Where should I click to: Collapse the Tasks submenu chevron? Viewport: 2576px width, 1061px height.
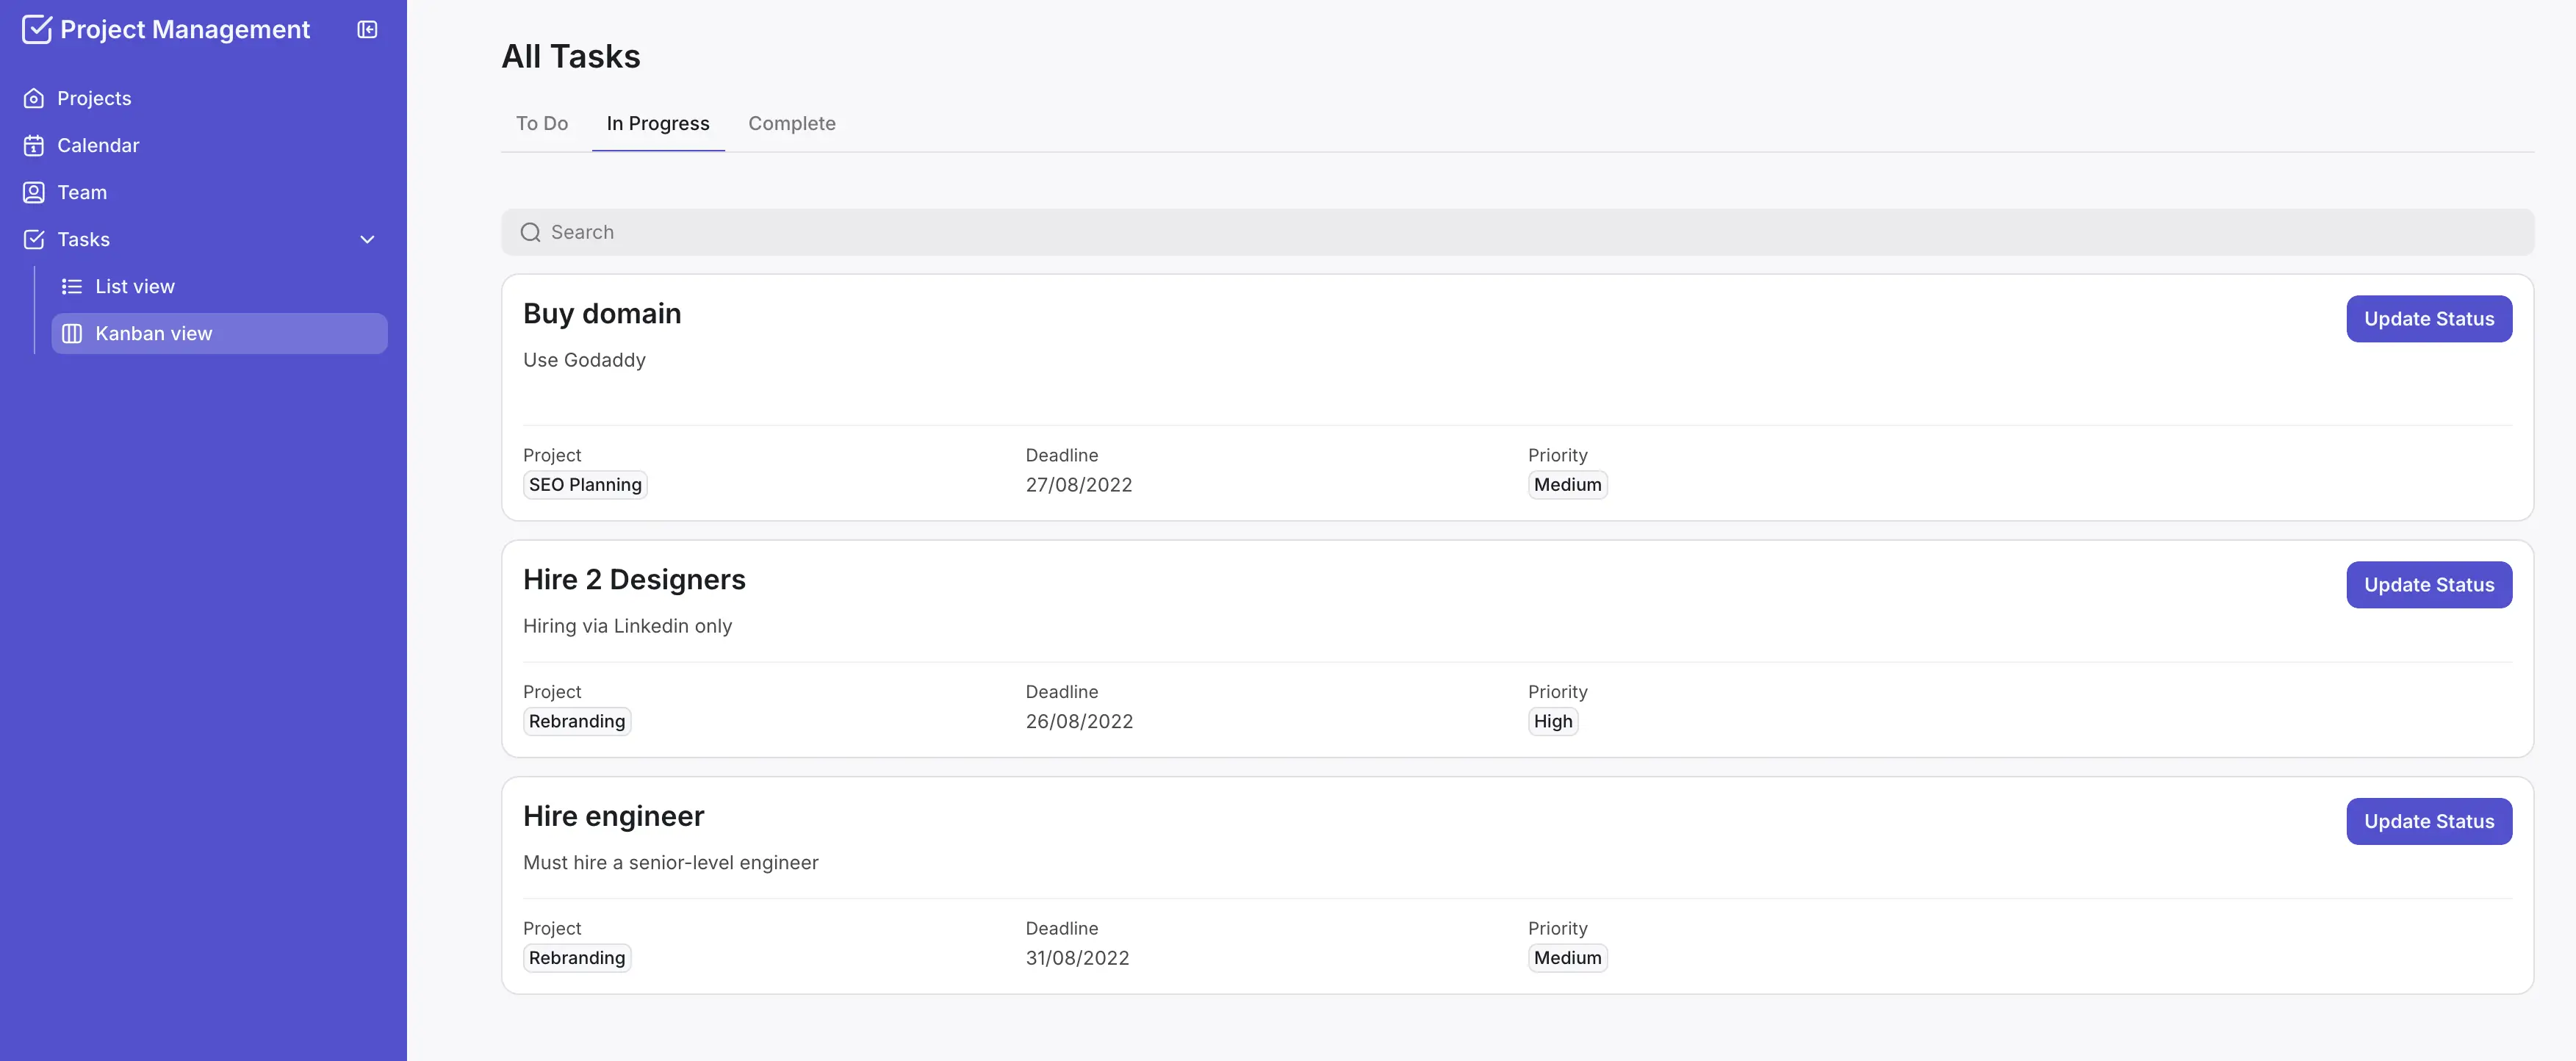click(x=367, y=239)
